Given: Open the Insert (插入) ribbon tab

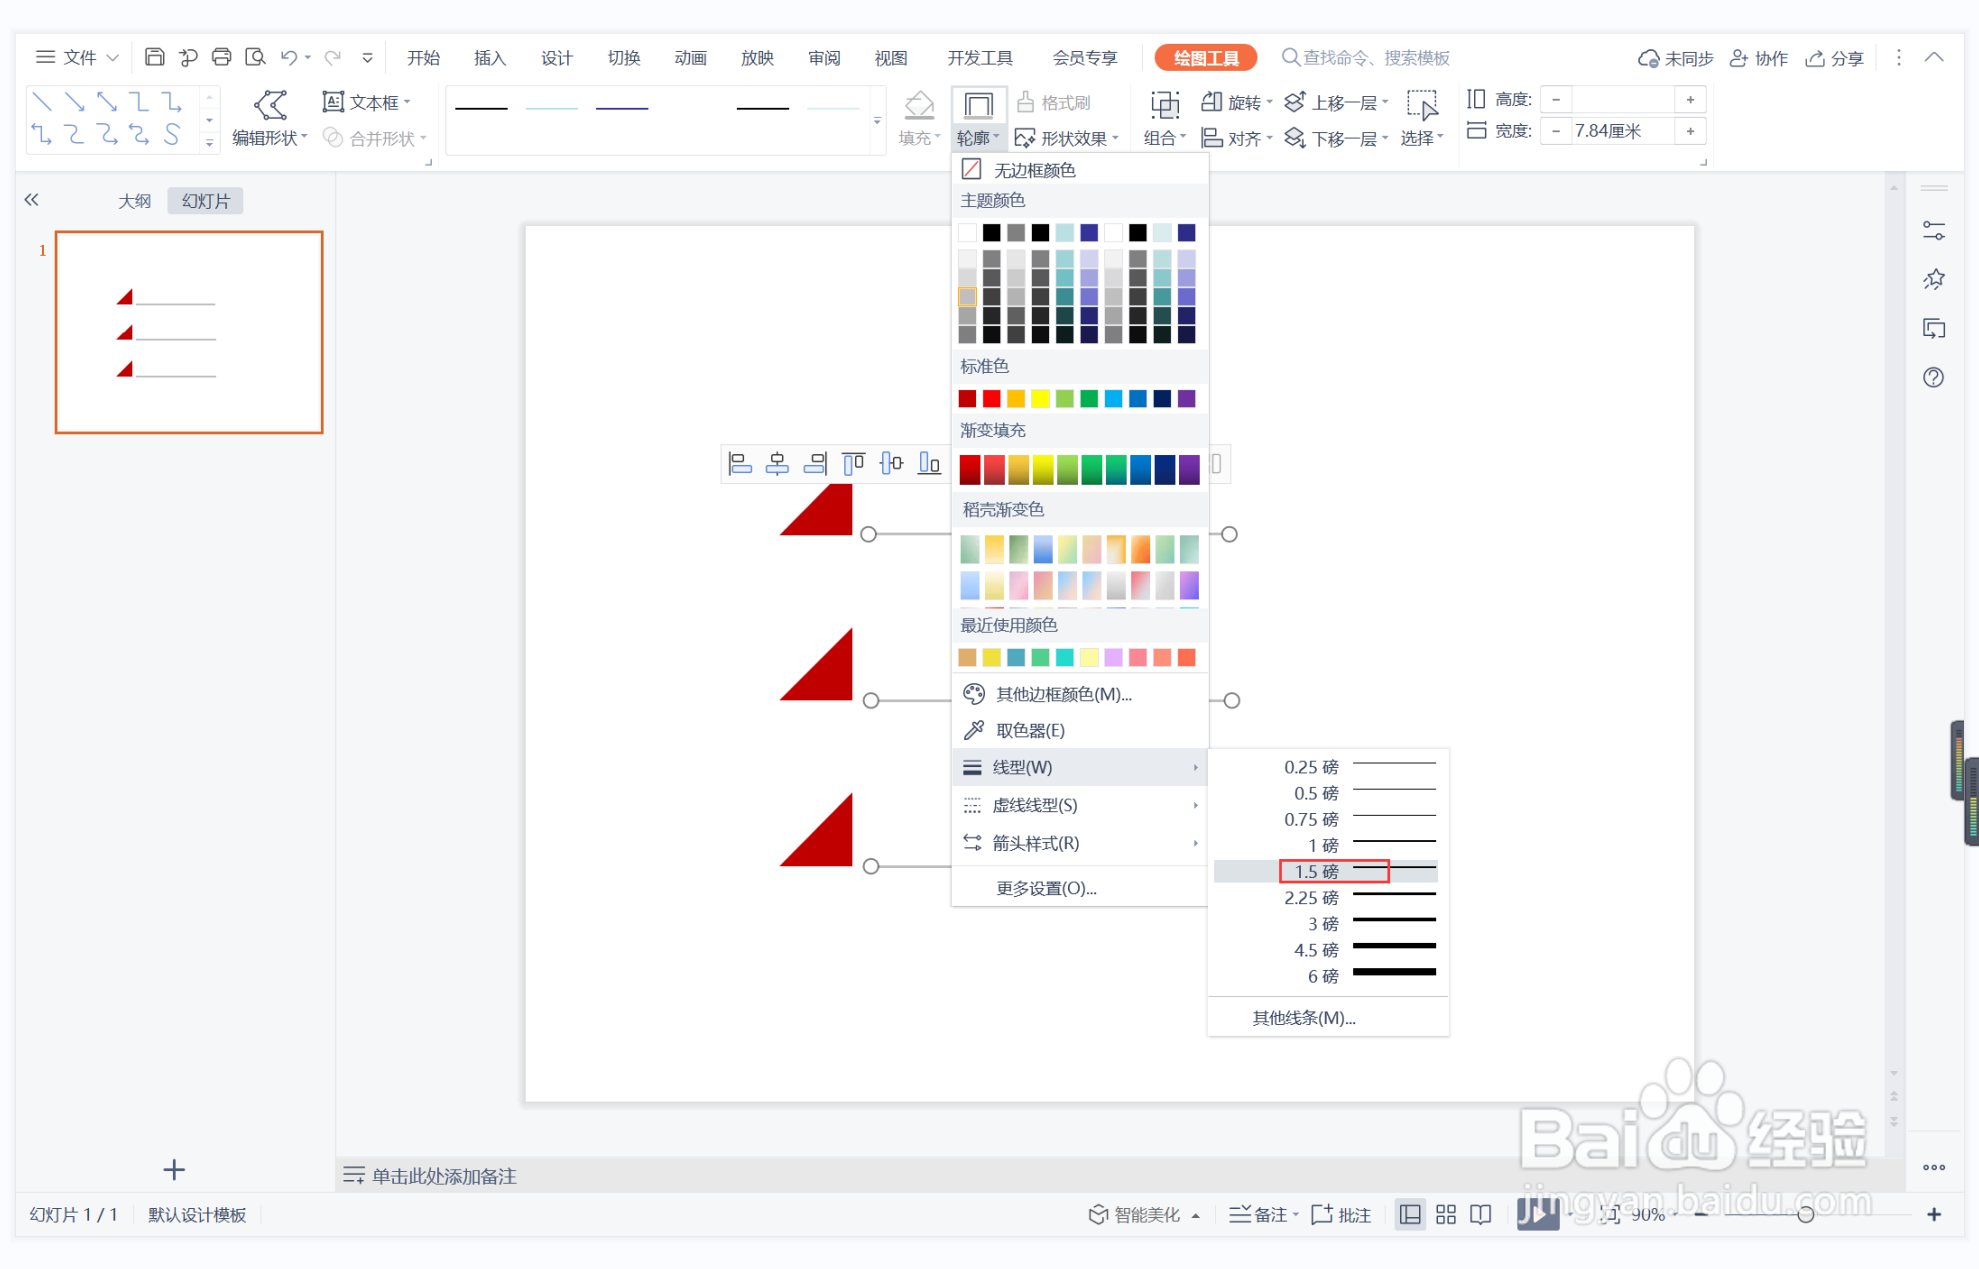Looking at the screenshot, I should [x=489, y=57].
